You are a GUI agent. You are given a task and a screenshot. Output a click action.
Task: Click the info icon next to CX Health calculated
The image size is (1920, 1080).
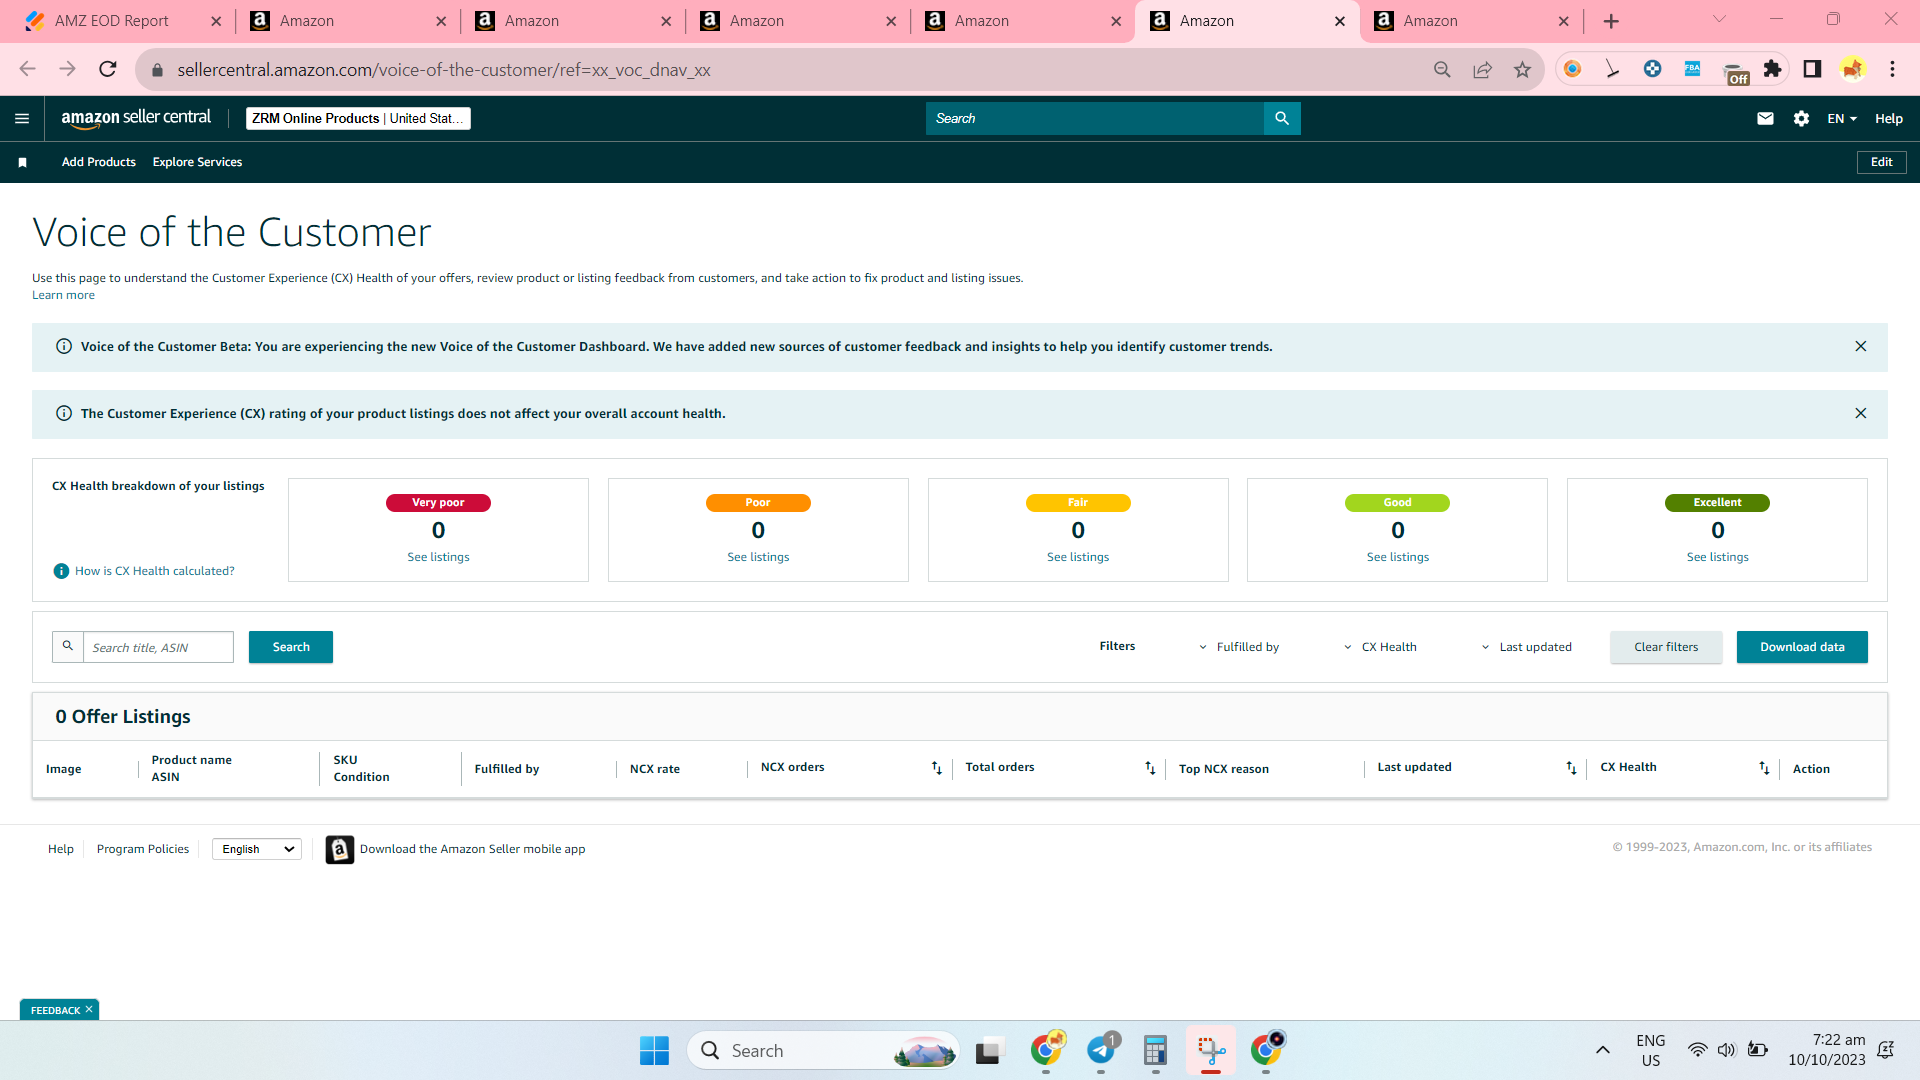(x=61, y=571)
